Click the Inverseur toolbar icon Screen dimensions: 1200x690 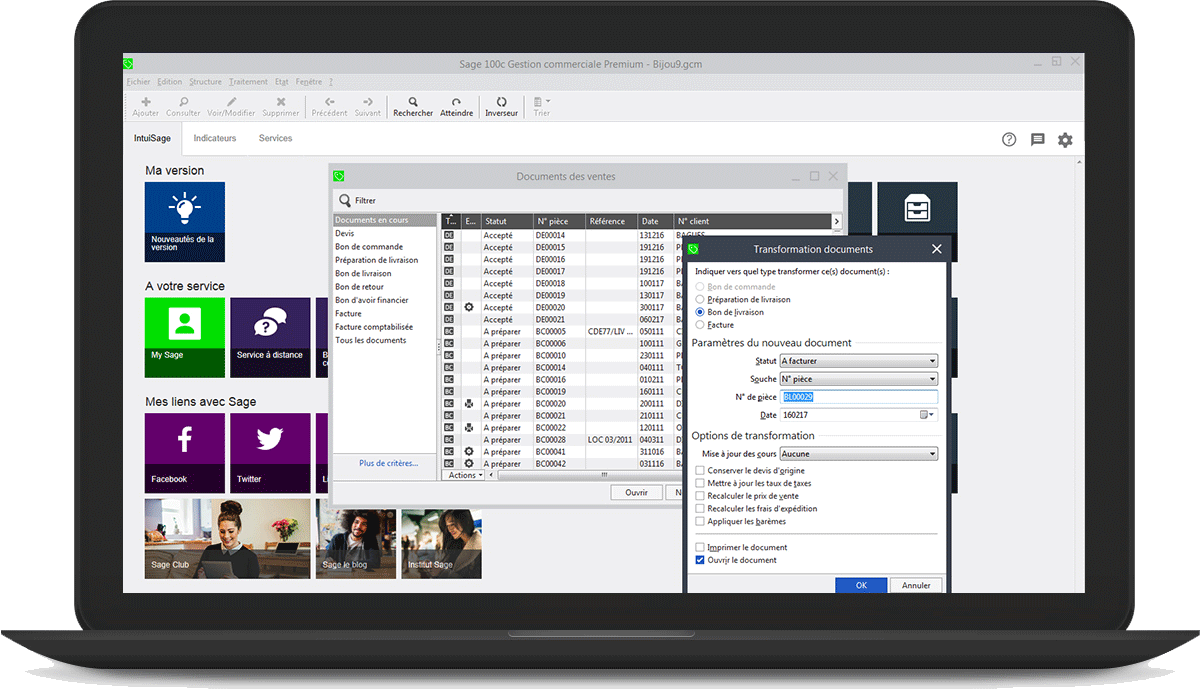pyautogui.click(x=501, y=105)
